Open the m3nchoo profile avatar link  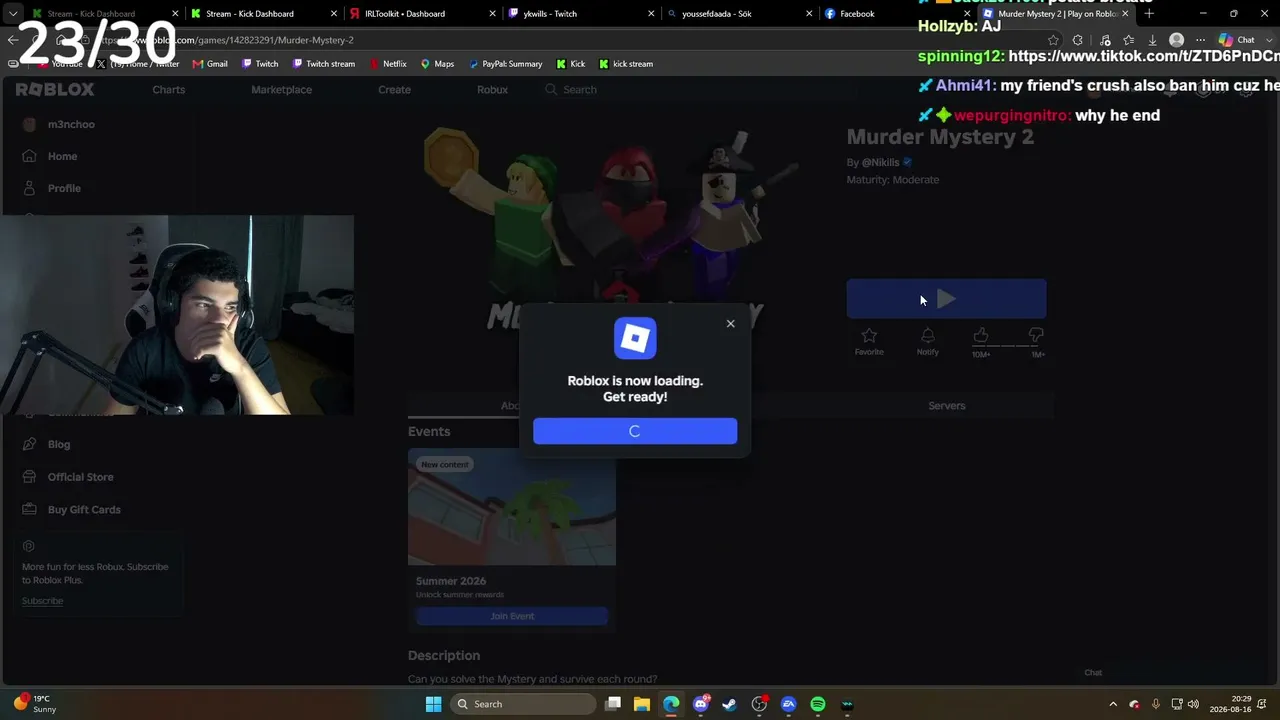point(29,124)
